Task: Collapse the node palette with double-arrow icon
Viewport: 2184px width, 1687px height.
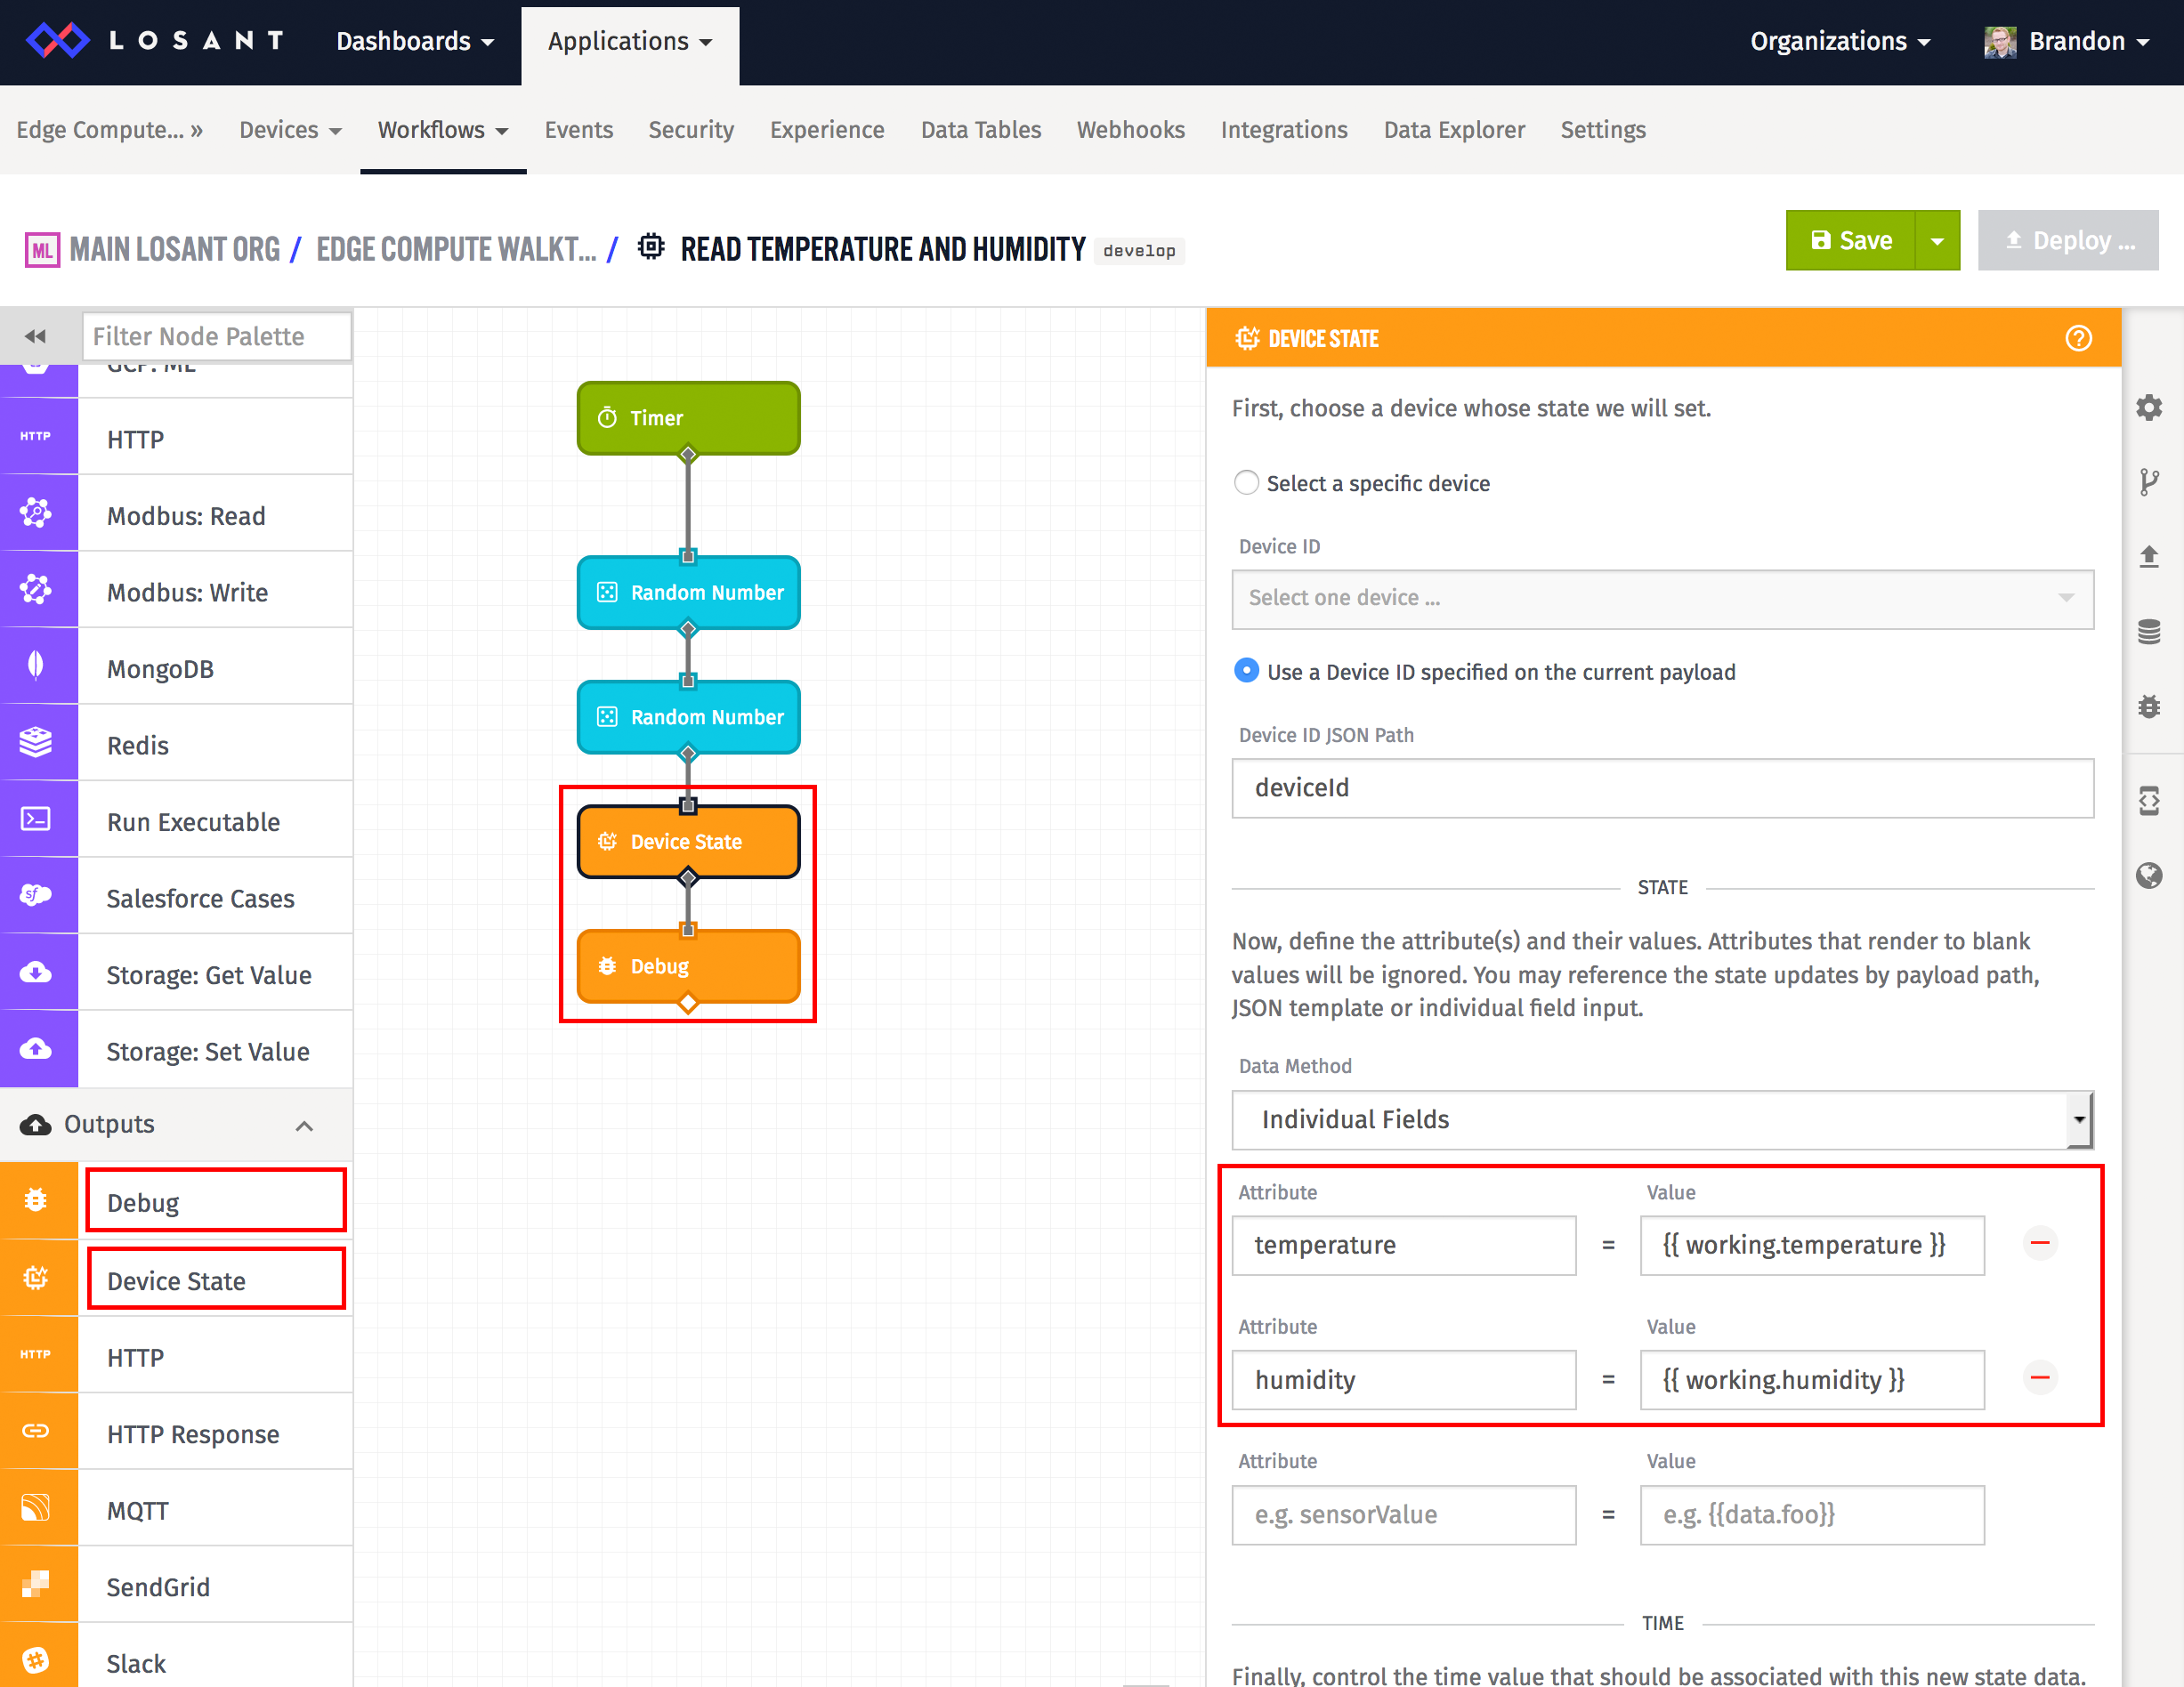Action: tap(36, 336)
